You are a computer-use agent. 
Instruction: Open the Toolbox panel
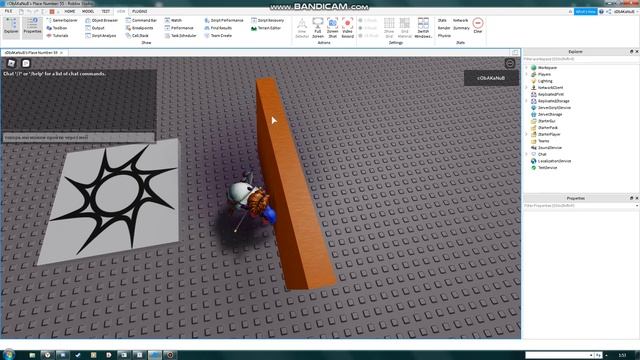click(x=57, y=28)
